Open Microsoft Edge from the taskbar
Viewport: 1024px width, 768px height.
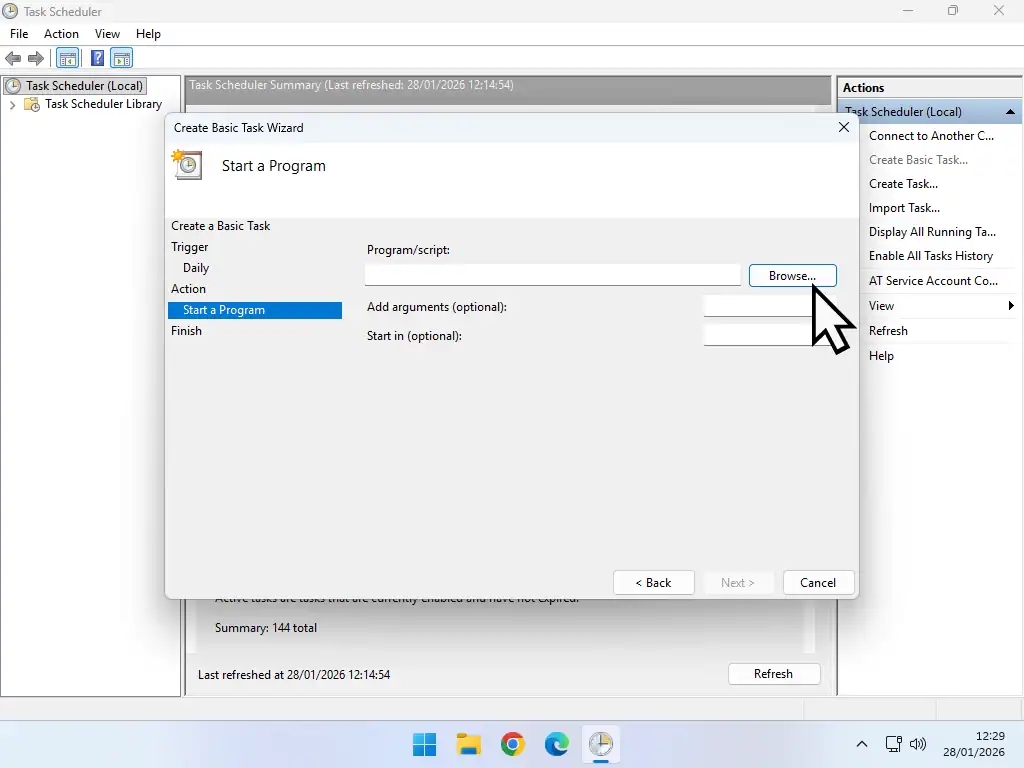(556, 744)
